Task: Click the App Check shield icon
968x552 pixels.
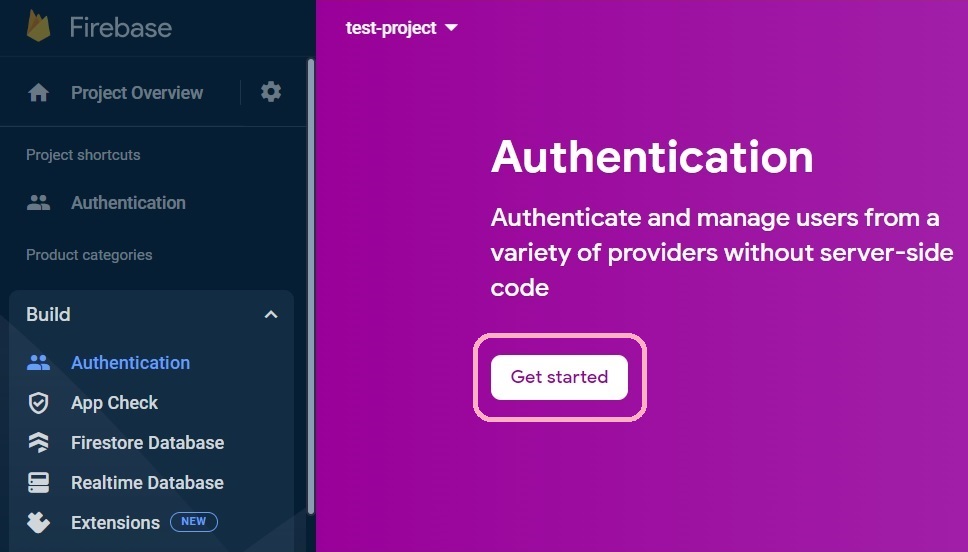Action: click(x=38, y=403)
